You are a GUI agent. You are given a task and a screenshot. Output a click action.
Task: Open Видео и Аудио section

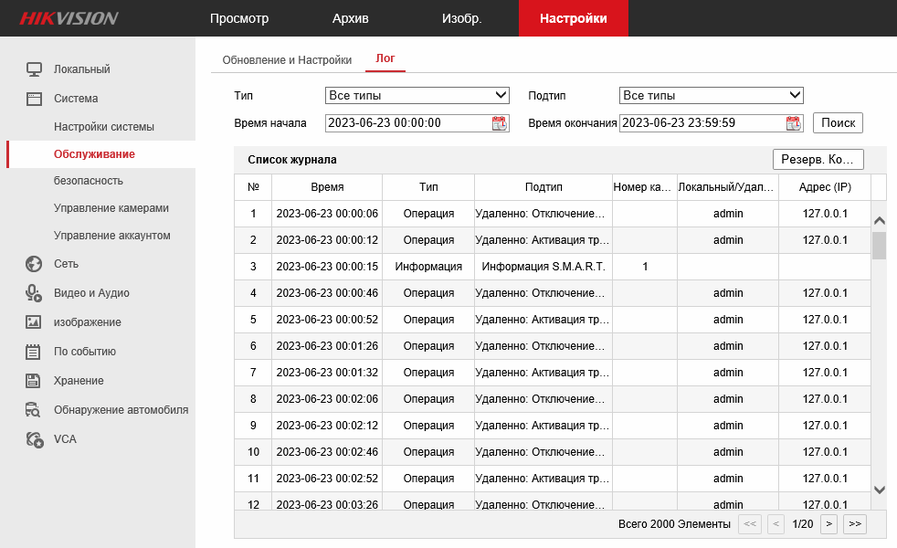[x=92, y=293]
